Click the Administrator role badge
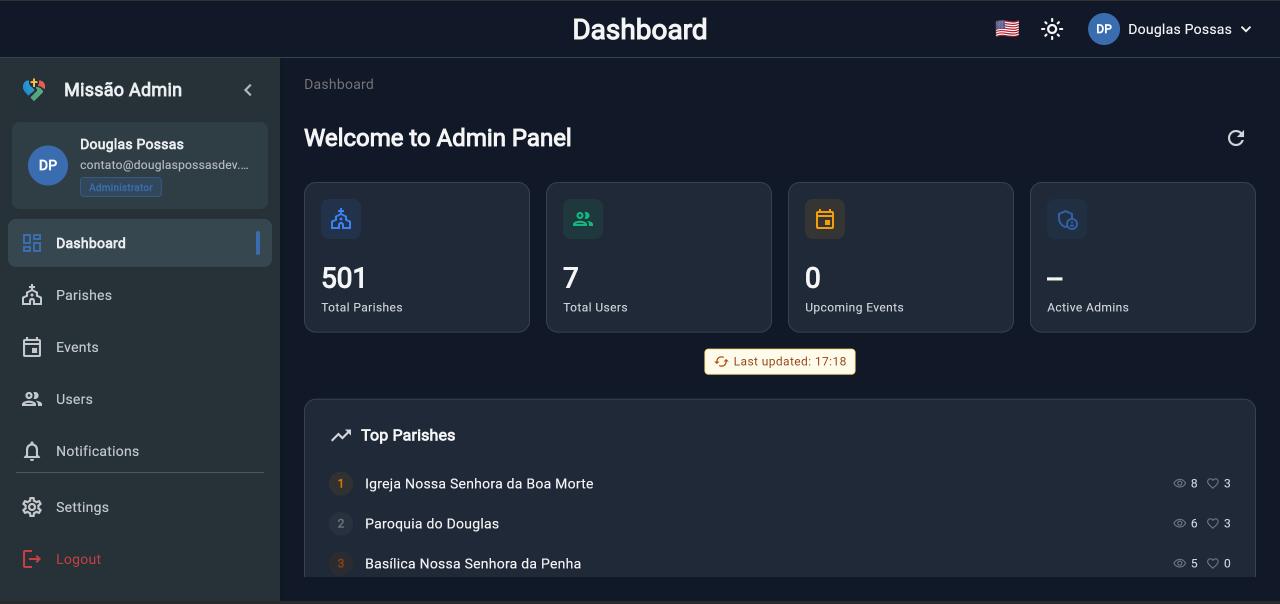 point(120,186)
